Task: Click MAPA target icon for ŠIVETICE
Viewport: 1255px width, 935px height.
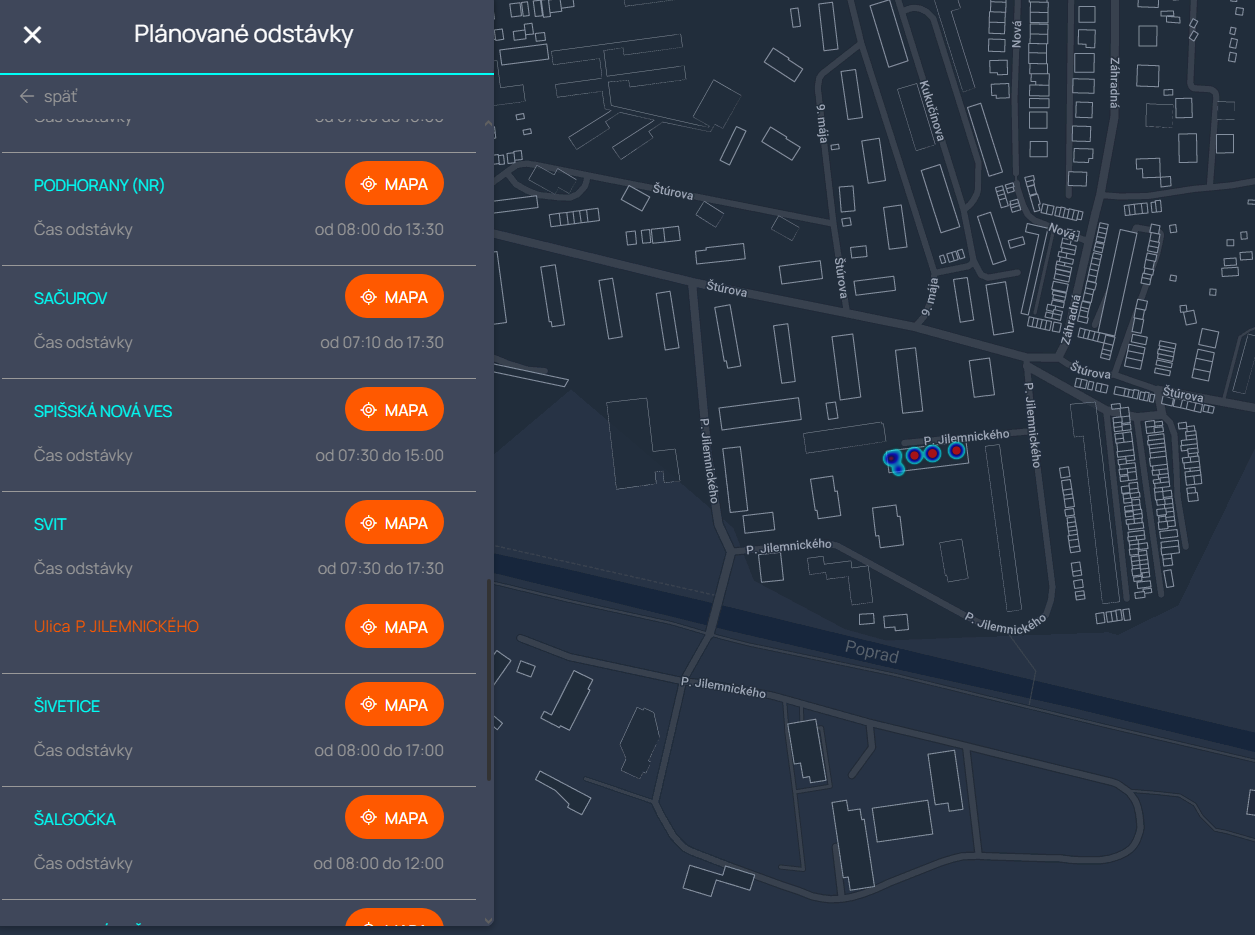Action: pyautogui.click(x=369, y=705)
